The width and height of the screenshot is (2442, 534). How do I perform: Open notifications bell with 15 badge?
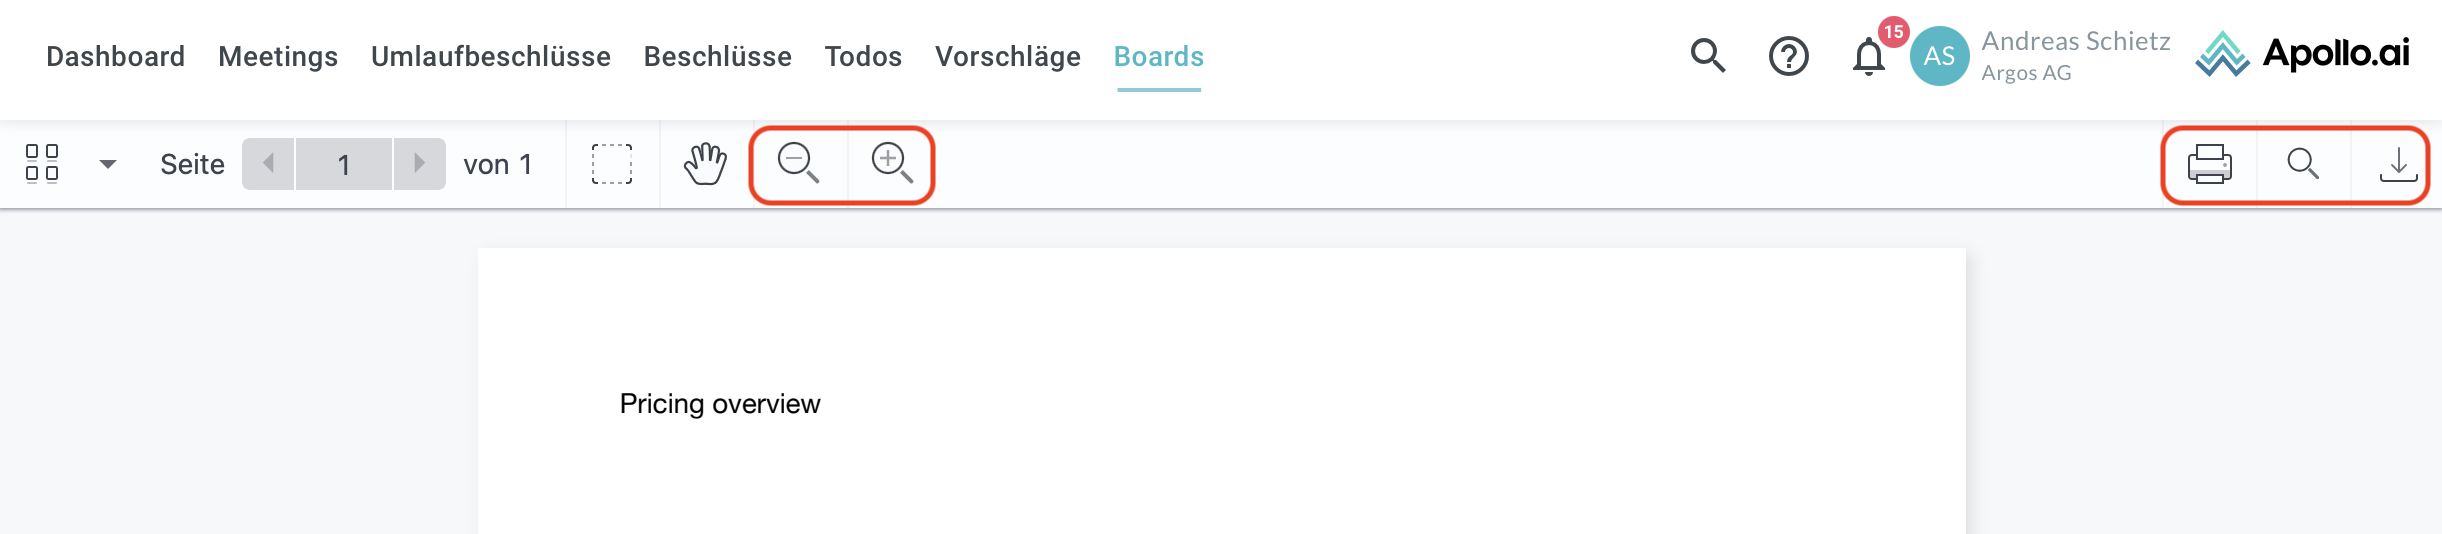(1868, 56)
